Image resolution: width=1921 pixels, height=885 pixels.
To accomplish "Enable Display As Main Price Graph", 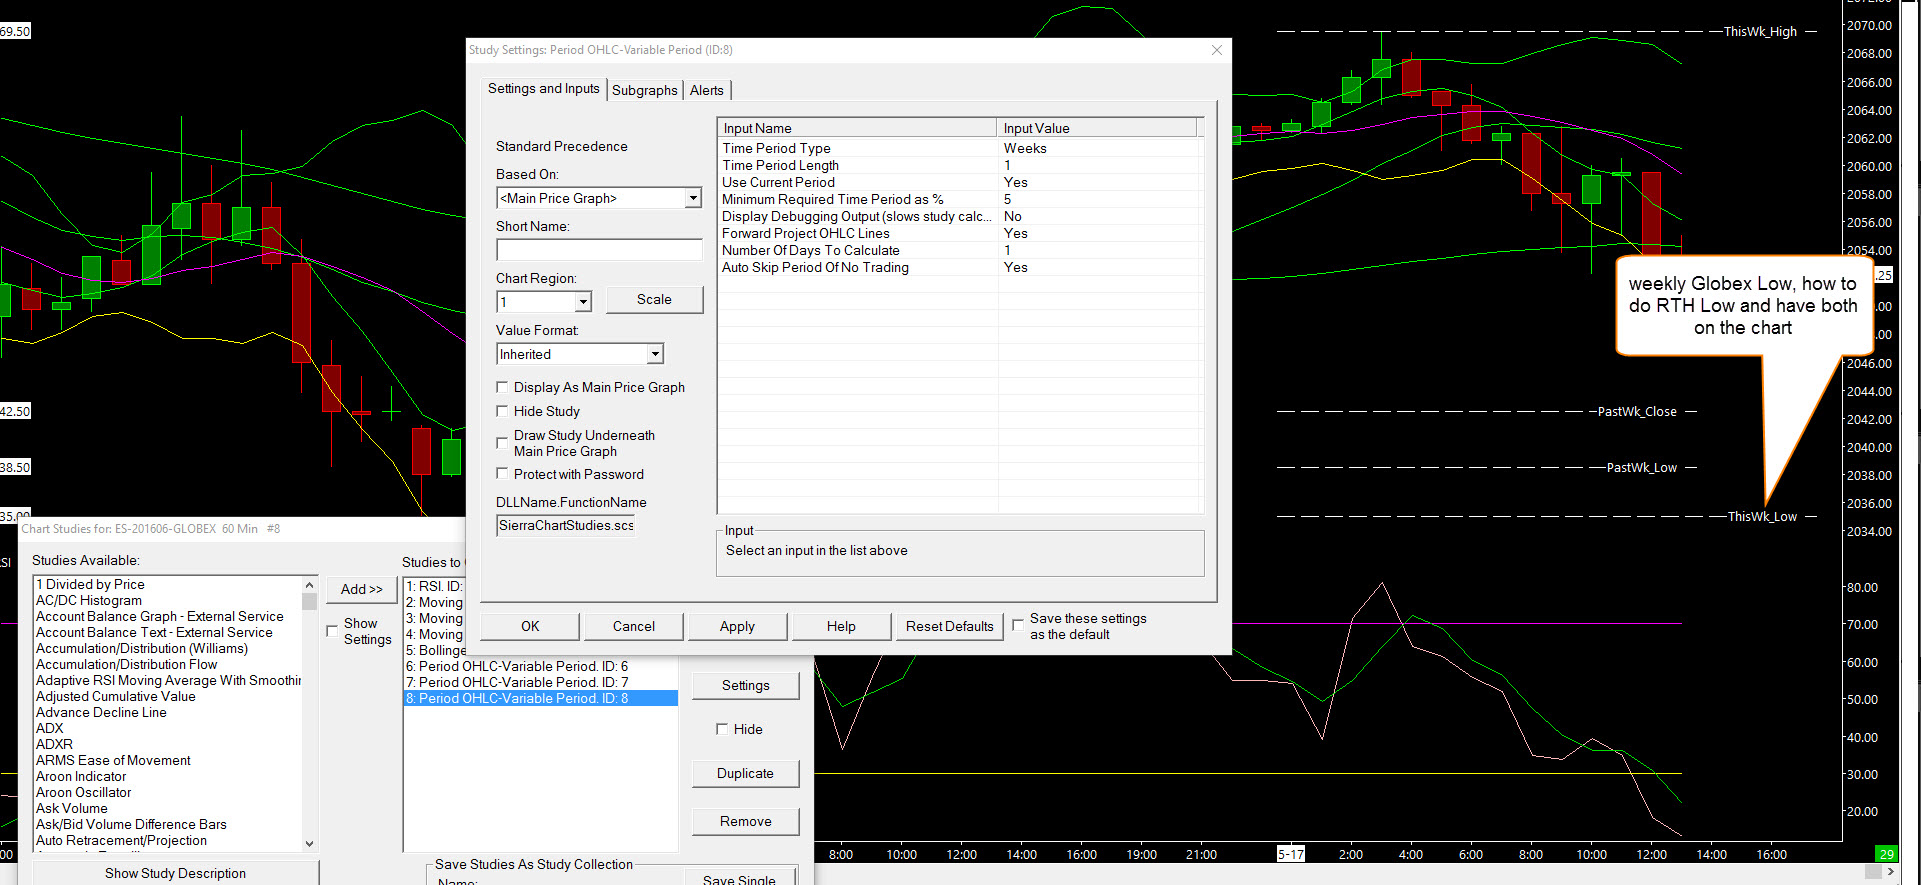I will [503, 387].
